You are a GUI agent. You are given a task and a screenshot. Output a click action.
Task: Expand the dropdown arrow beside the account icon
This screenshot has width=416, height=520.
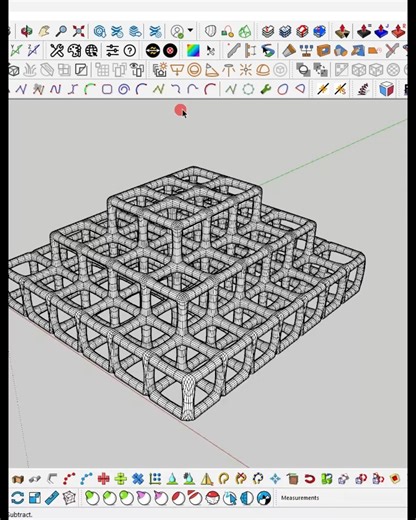(x=190, y=30)
